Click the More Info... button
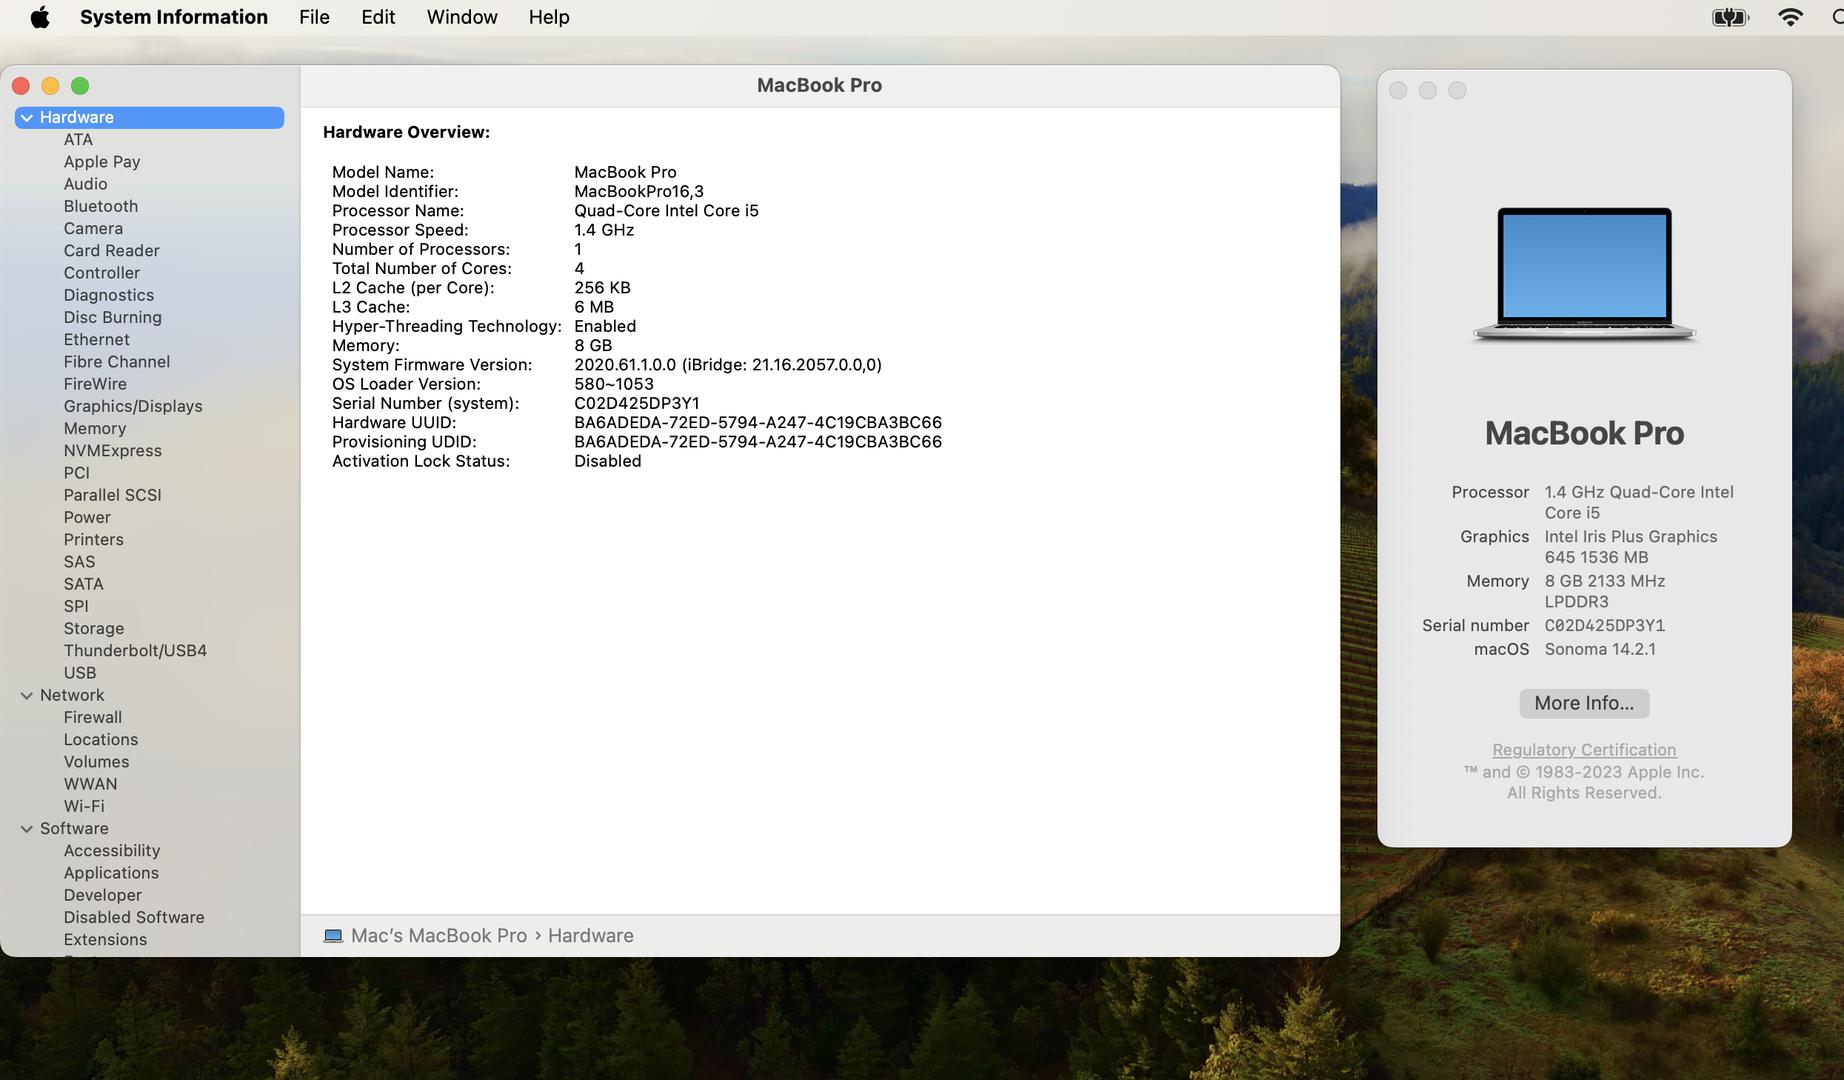 (1584, 703)
